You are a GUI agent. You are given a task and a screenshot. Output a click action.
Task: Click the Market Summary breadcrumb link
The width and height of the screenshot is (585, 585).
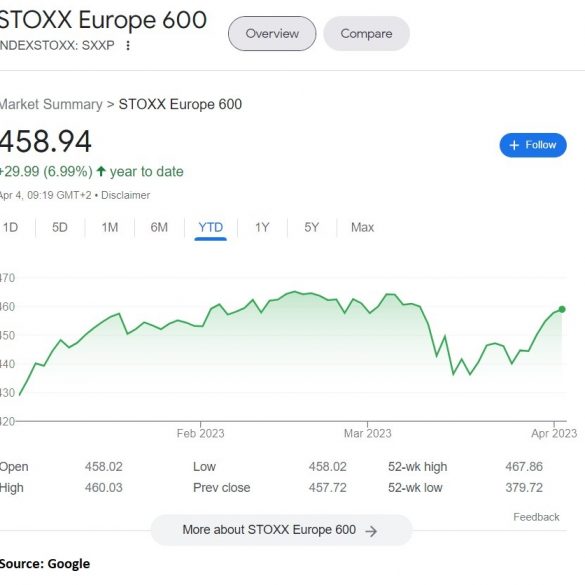coord(51,104)
